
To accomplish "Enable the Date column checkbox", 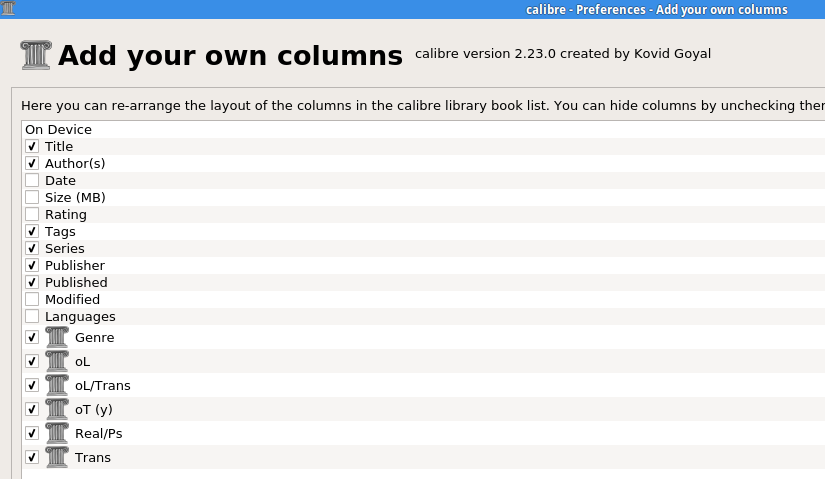I will pos(32,180).
